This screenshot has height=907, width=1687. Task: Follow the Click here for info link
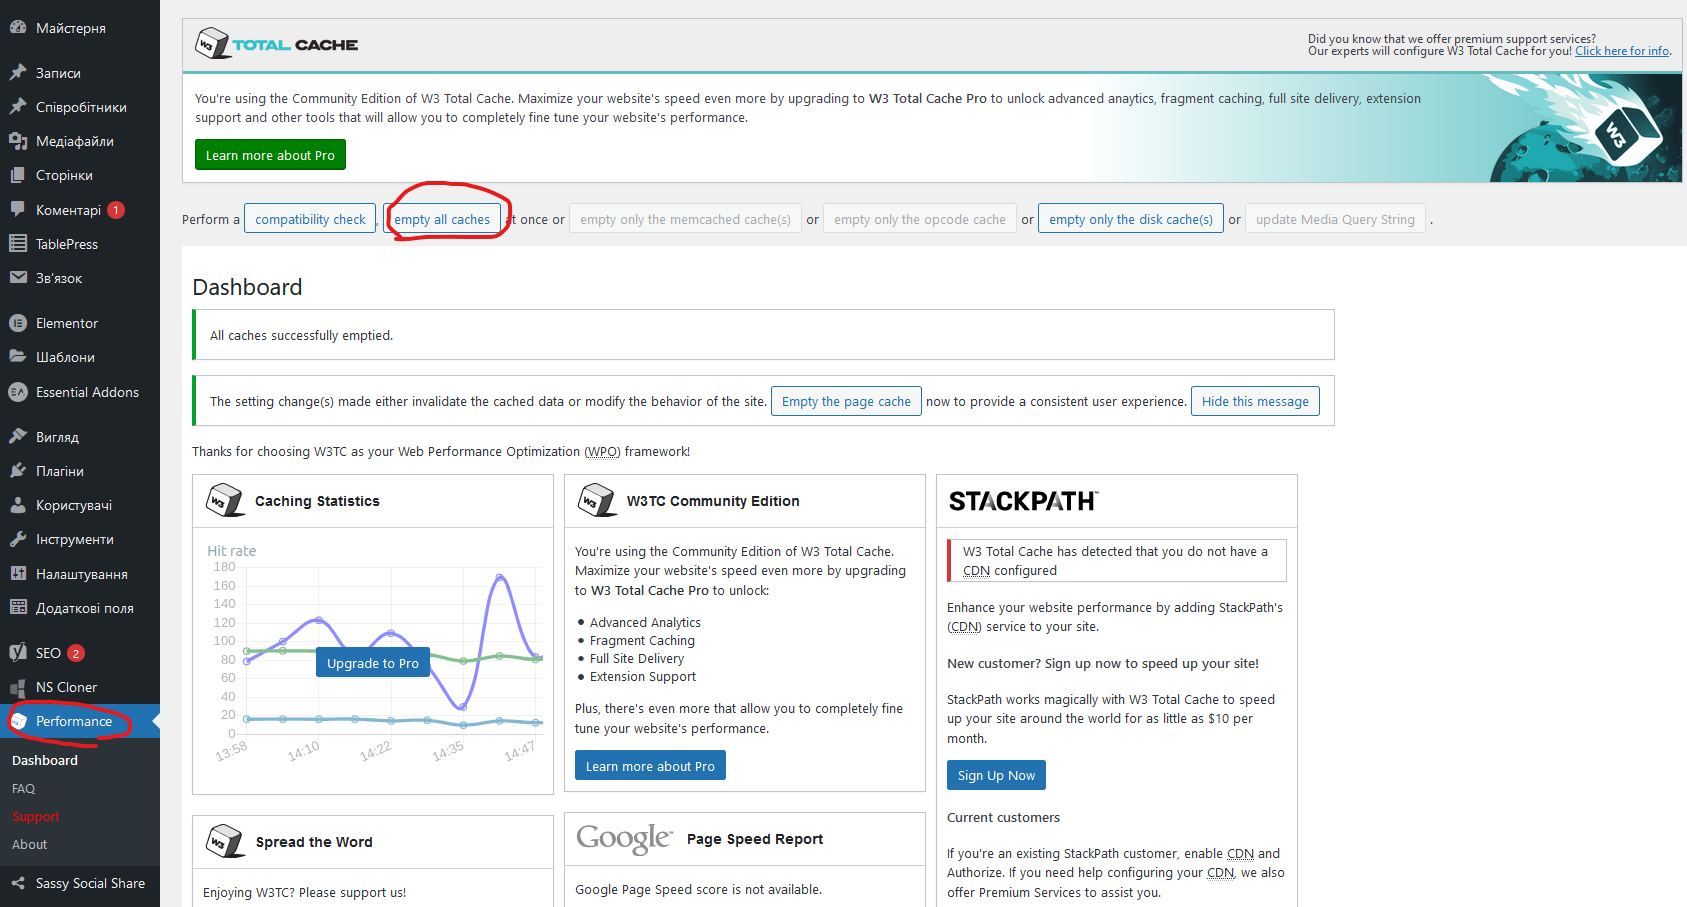(1622, 51)
